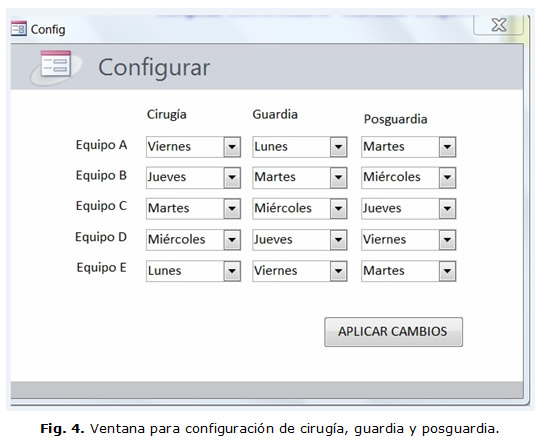This screenshot has height=446, width=543.
Task: Expand Equipo A Guardia dropdown arrow
Action: 338,147
